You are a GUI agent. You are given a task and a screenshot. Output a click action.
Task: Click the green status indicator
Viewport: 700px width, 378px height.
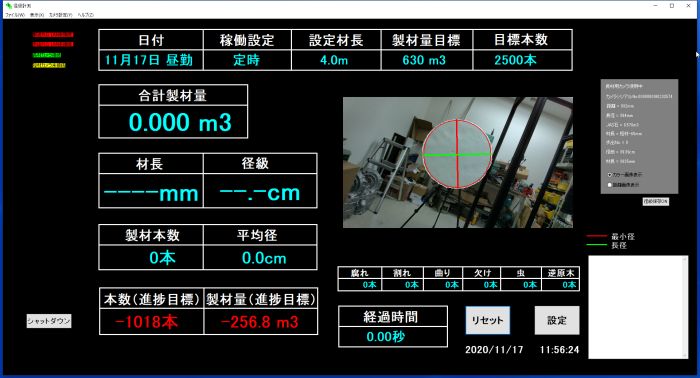[x=47, y=55]
